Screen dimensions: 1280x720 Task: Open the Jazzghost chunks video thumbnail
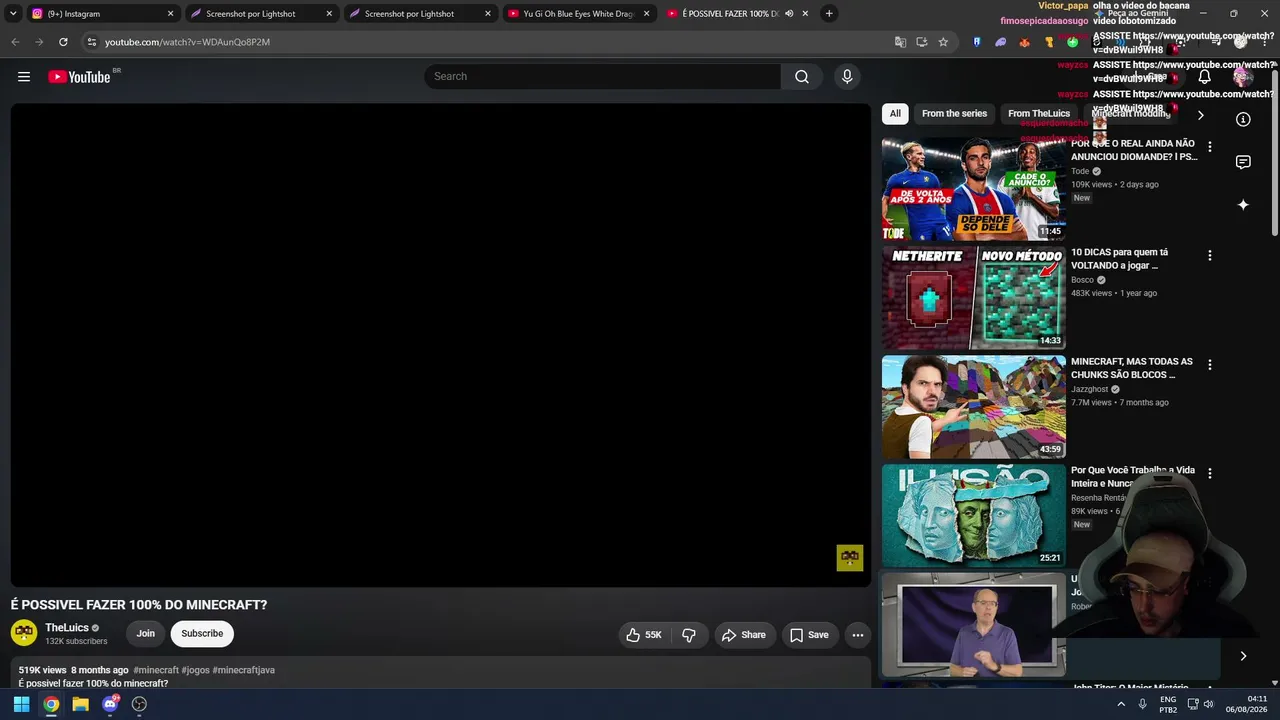tap(974, 407)
